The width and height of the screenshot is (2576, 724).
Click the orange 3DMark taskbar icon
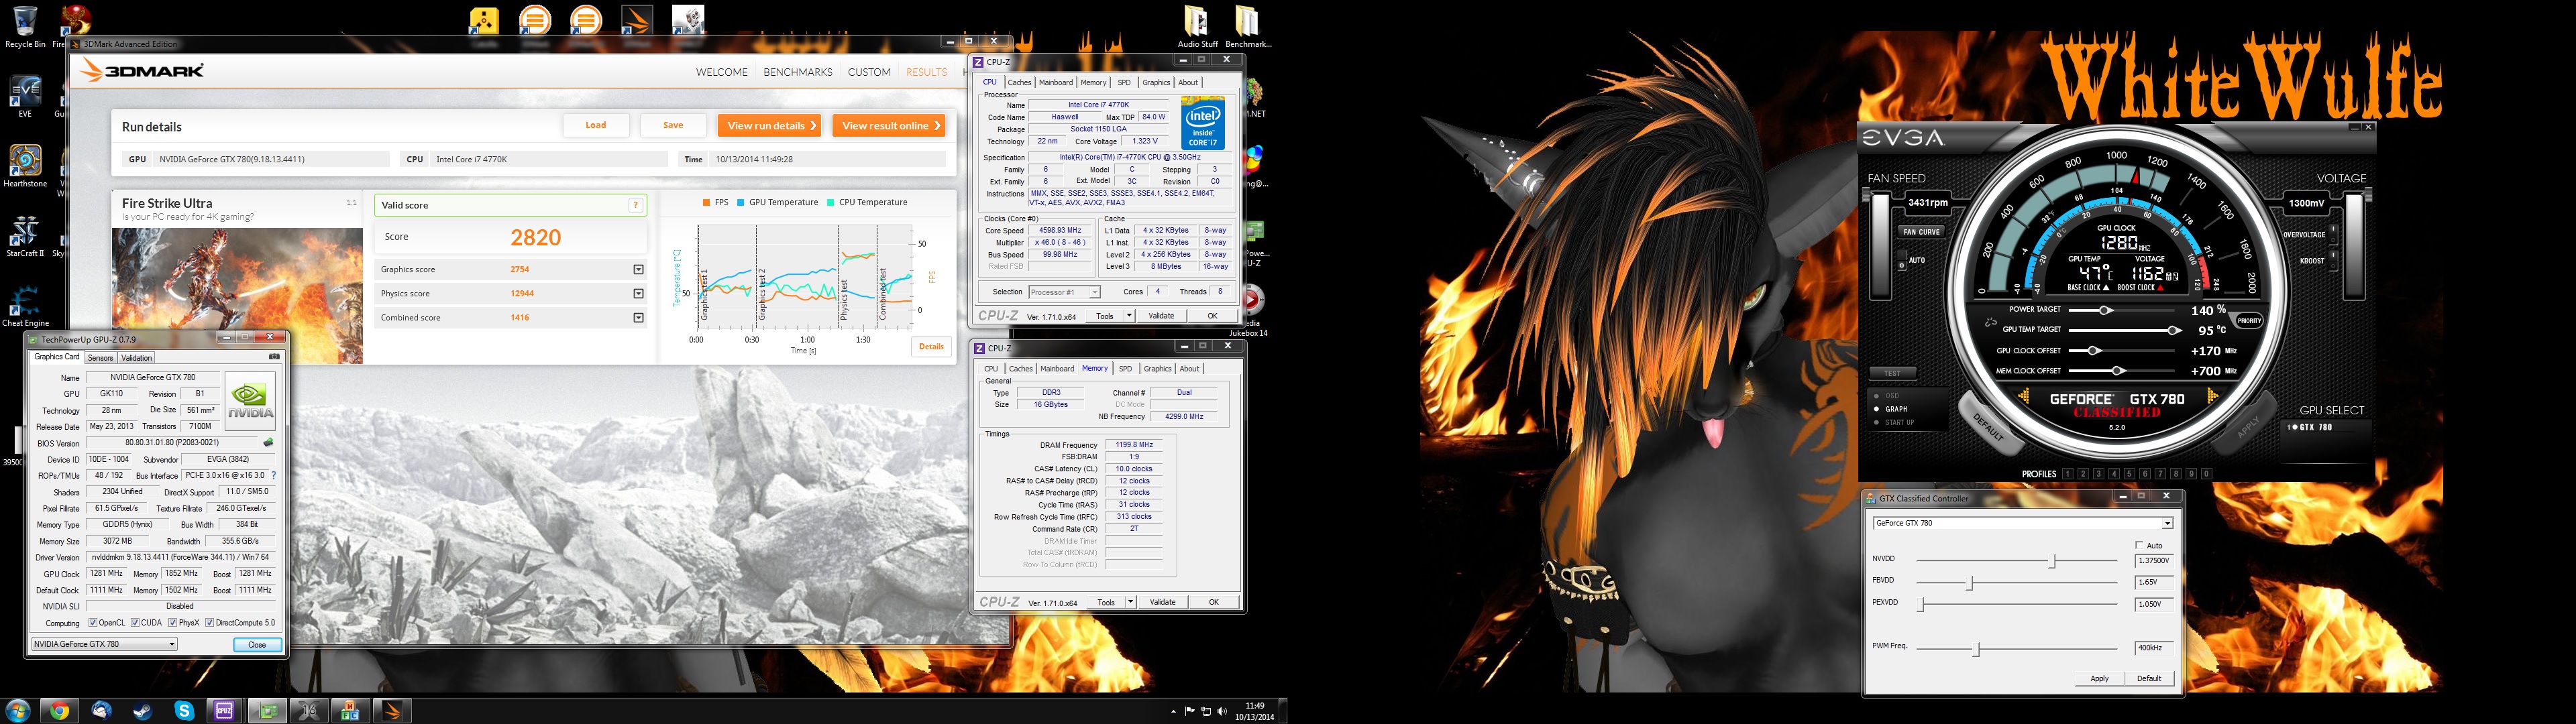point(392,711)
